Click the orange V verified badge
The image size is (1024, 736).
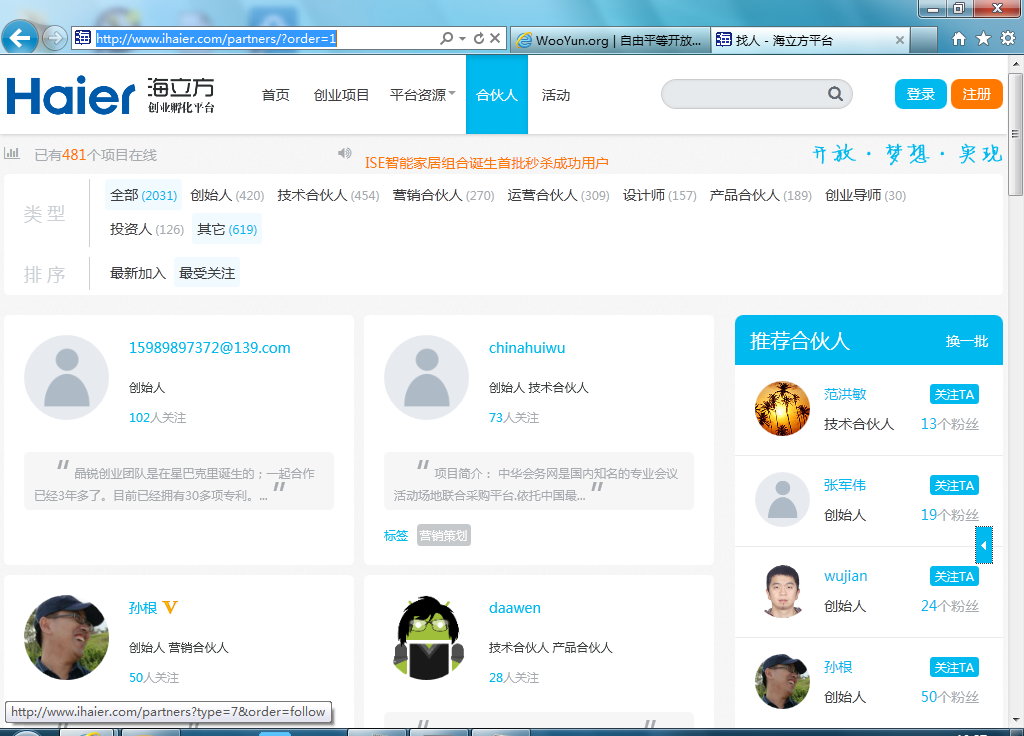click(x=170, y=607)
